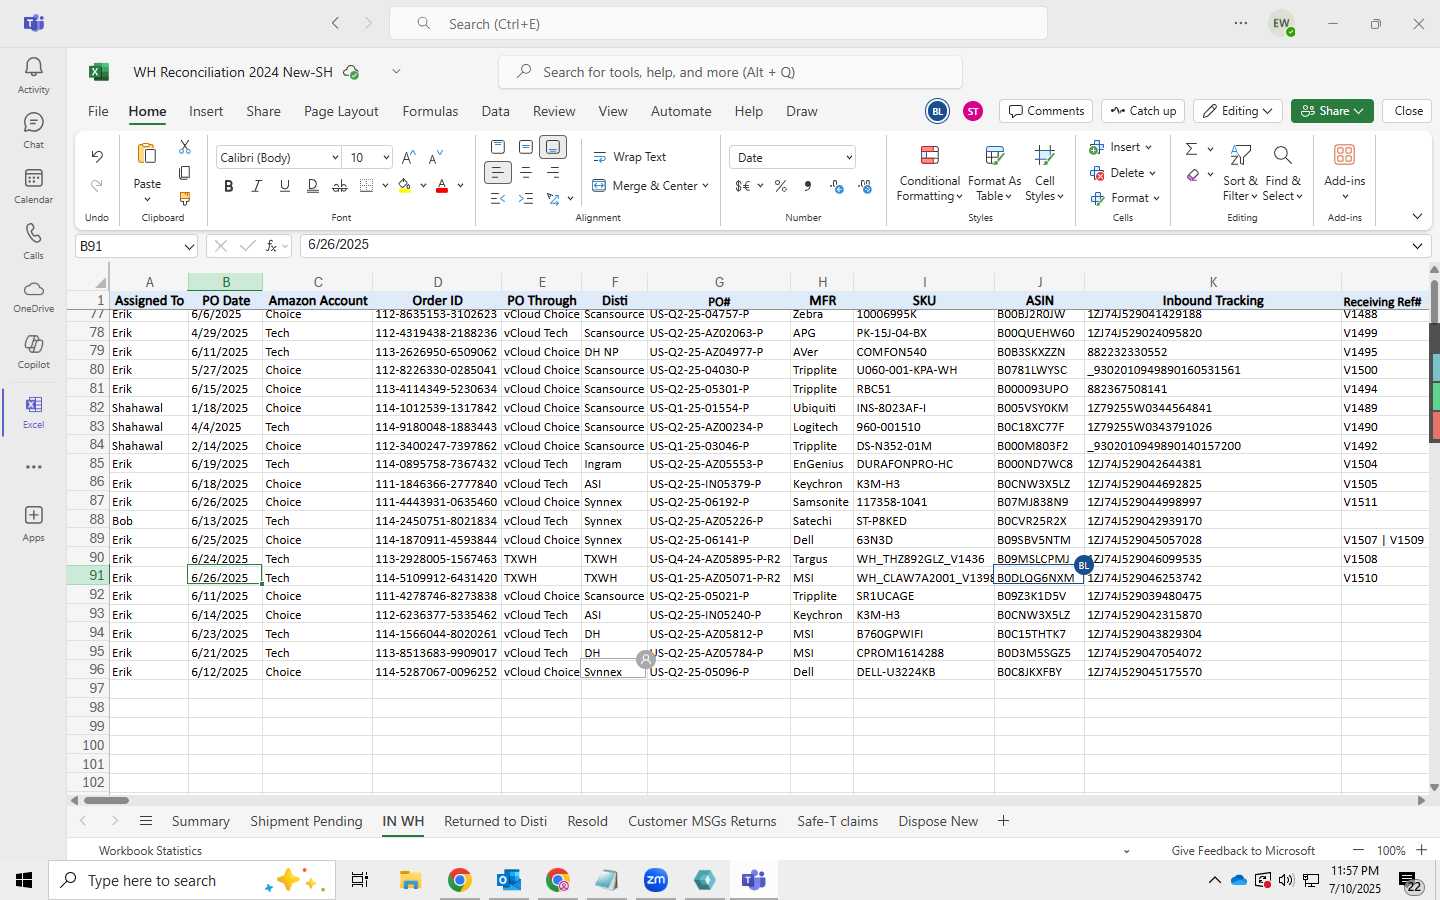Toggle Align Left
Screen dimensions: 1440x900
(498, 173)
